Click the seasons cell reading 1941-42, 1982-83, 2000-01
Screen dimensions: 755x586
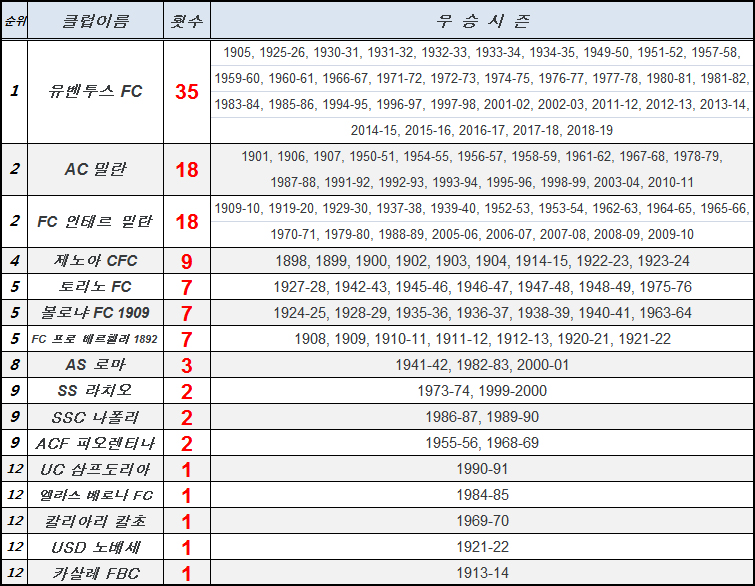coord(482,365)
